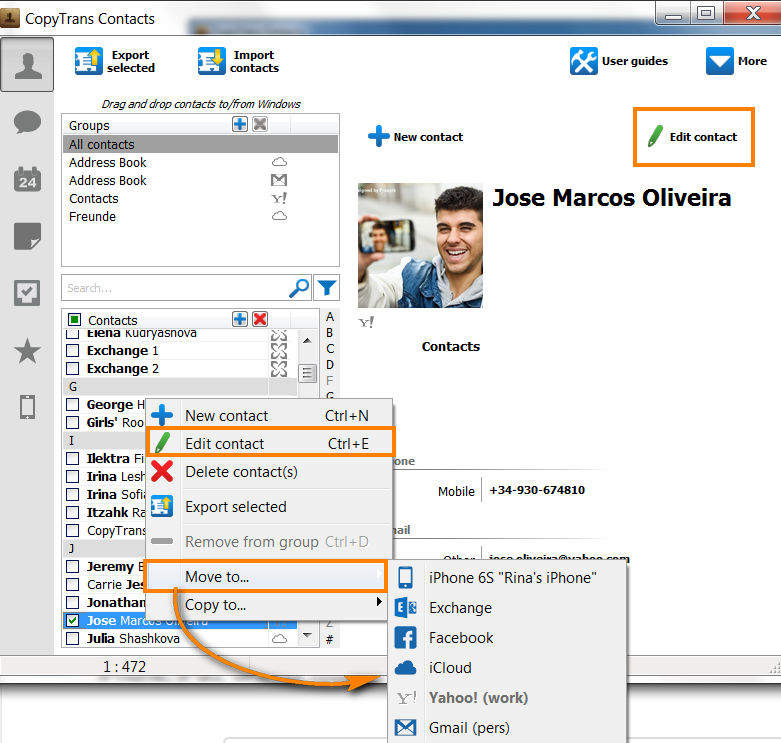The image size is (781, 743).
Task: Open the contact filter funnel
Action: tap(327, 288)
